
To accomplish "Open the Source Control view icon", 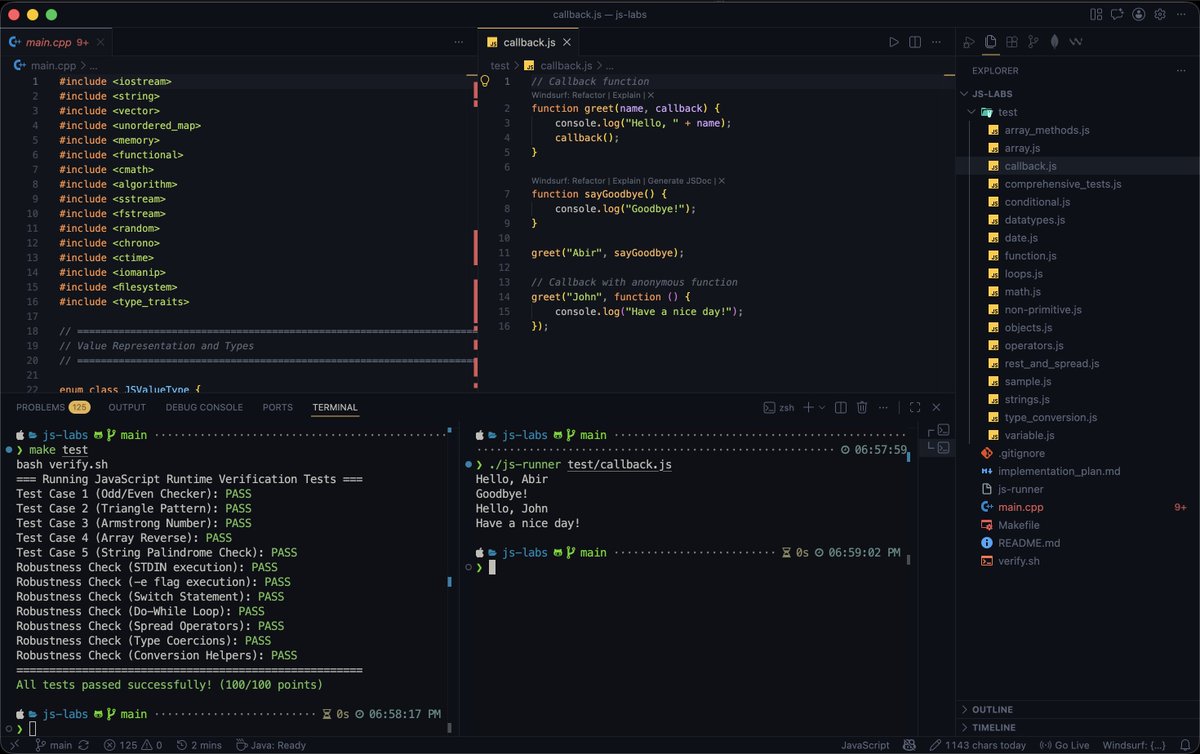I will (1033, 42).
